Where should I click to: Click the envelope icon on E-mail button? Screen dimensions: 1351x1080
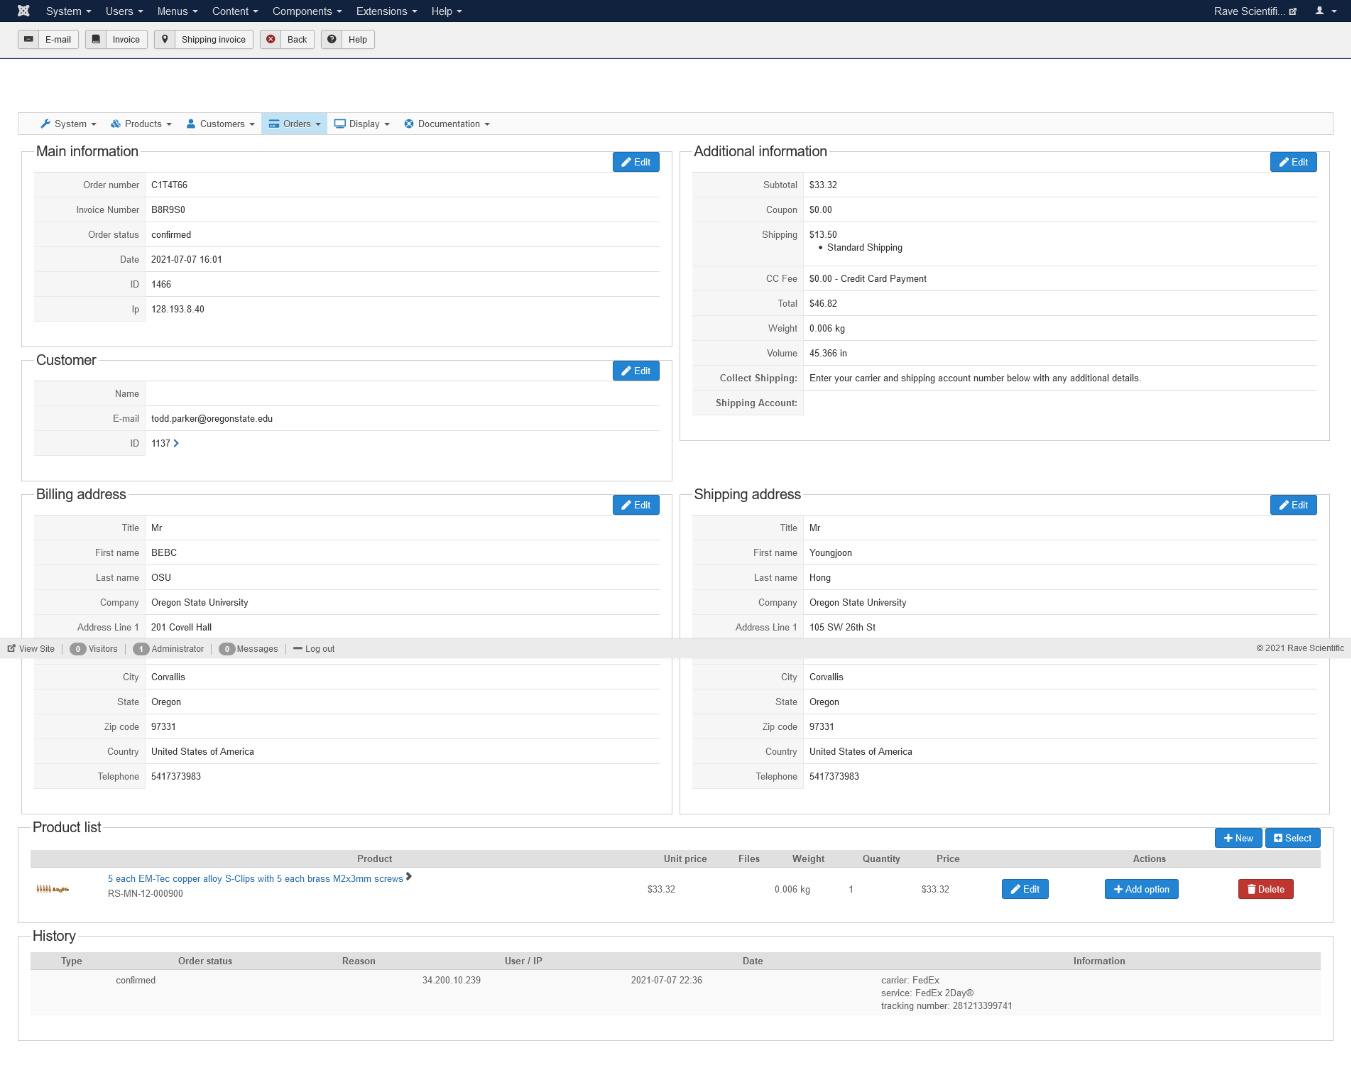[29, 40]
